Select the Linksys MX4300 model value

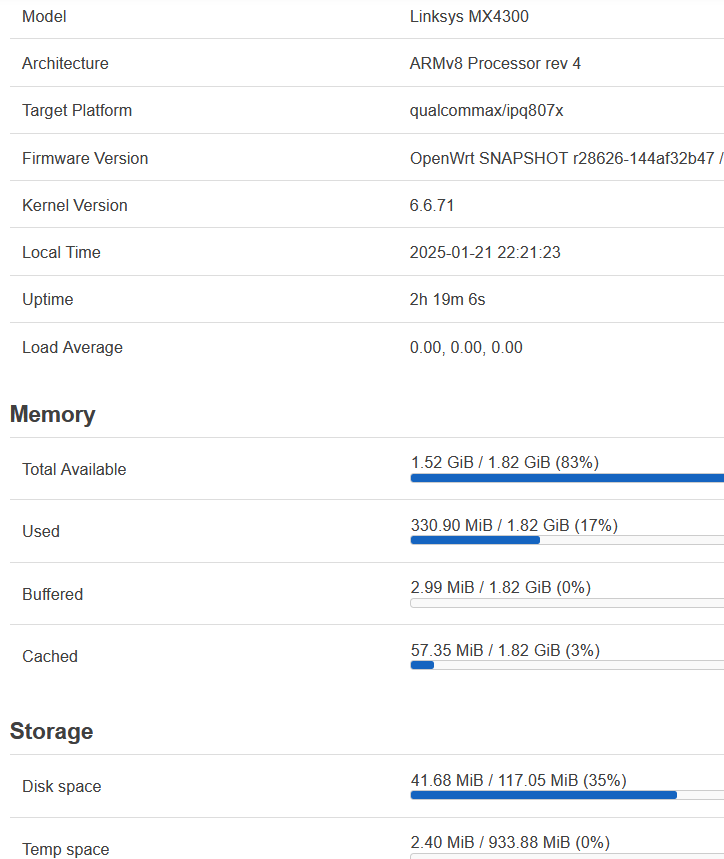tap(469, 16)
